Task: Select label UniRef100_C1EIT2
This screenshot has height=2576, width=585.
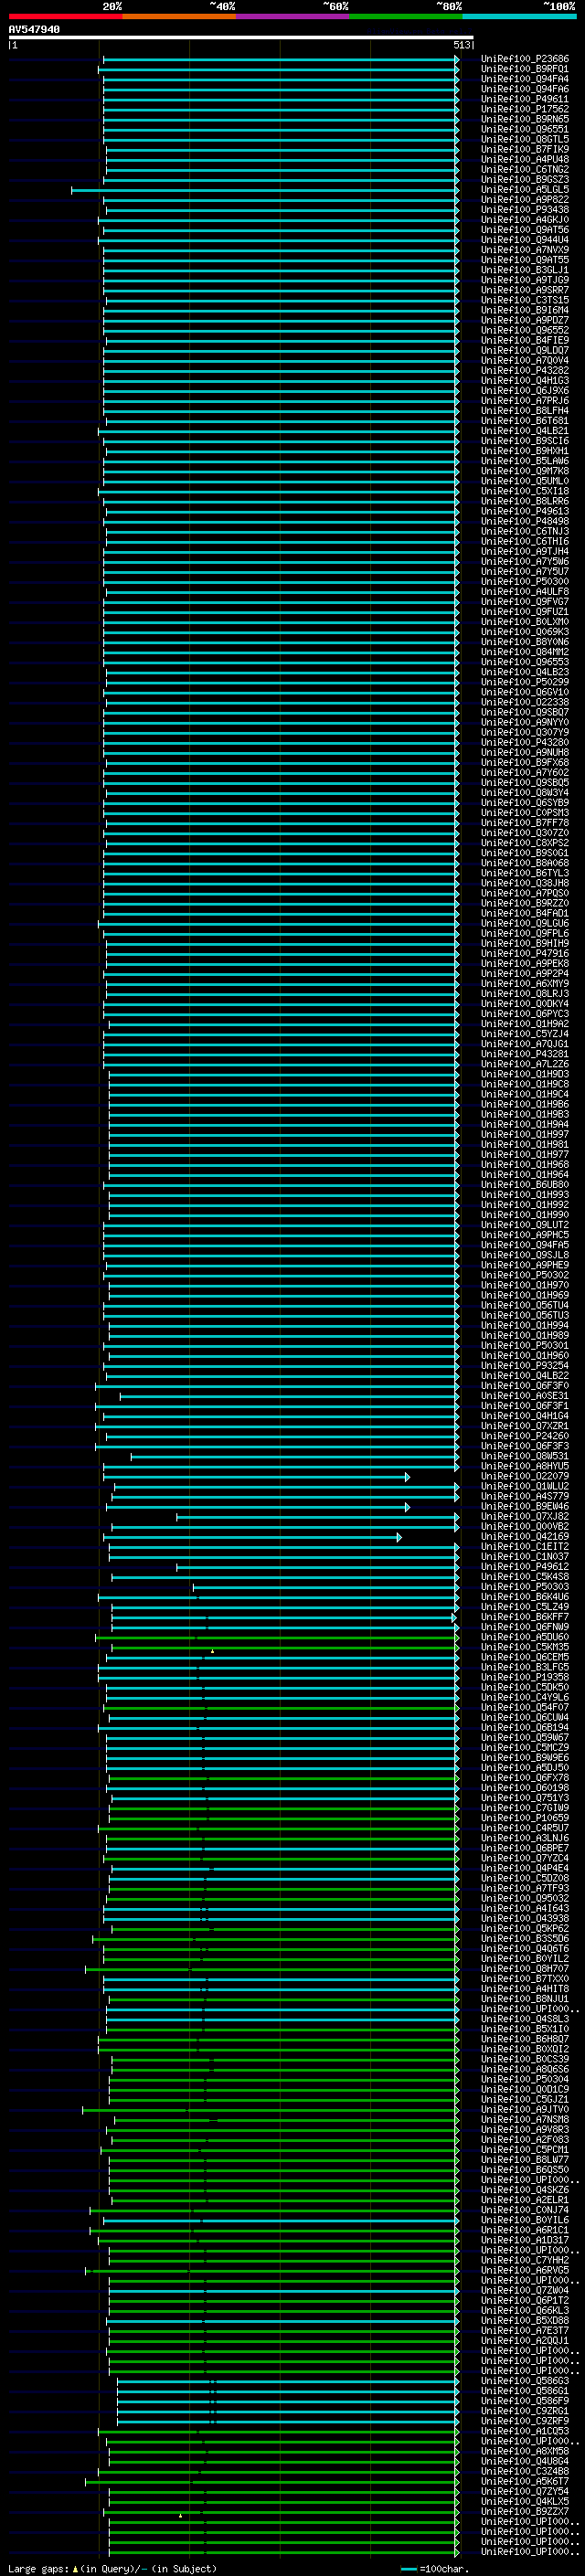Action: click(525, 1547)
